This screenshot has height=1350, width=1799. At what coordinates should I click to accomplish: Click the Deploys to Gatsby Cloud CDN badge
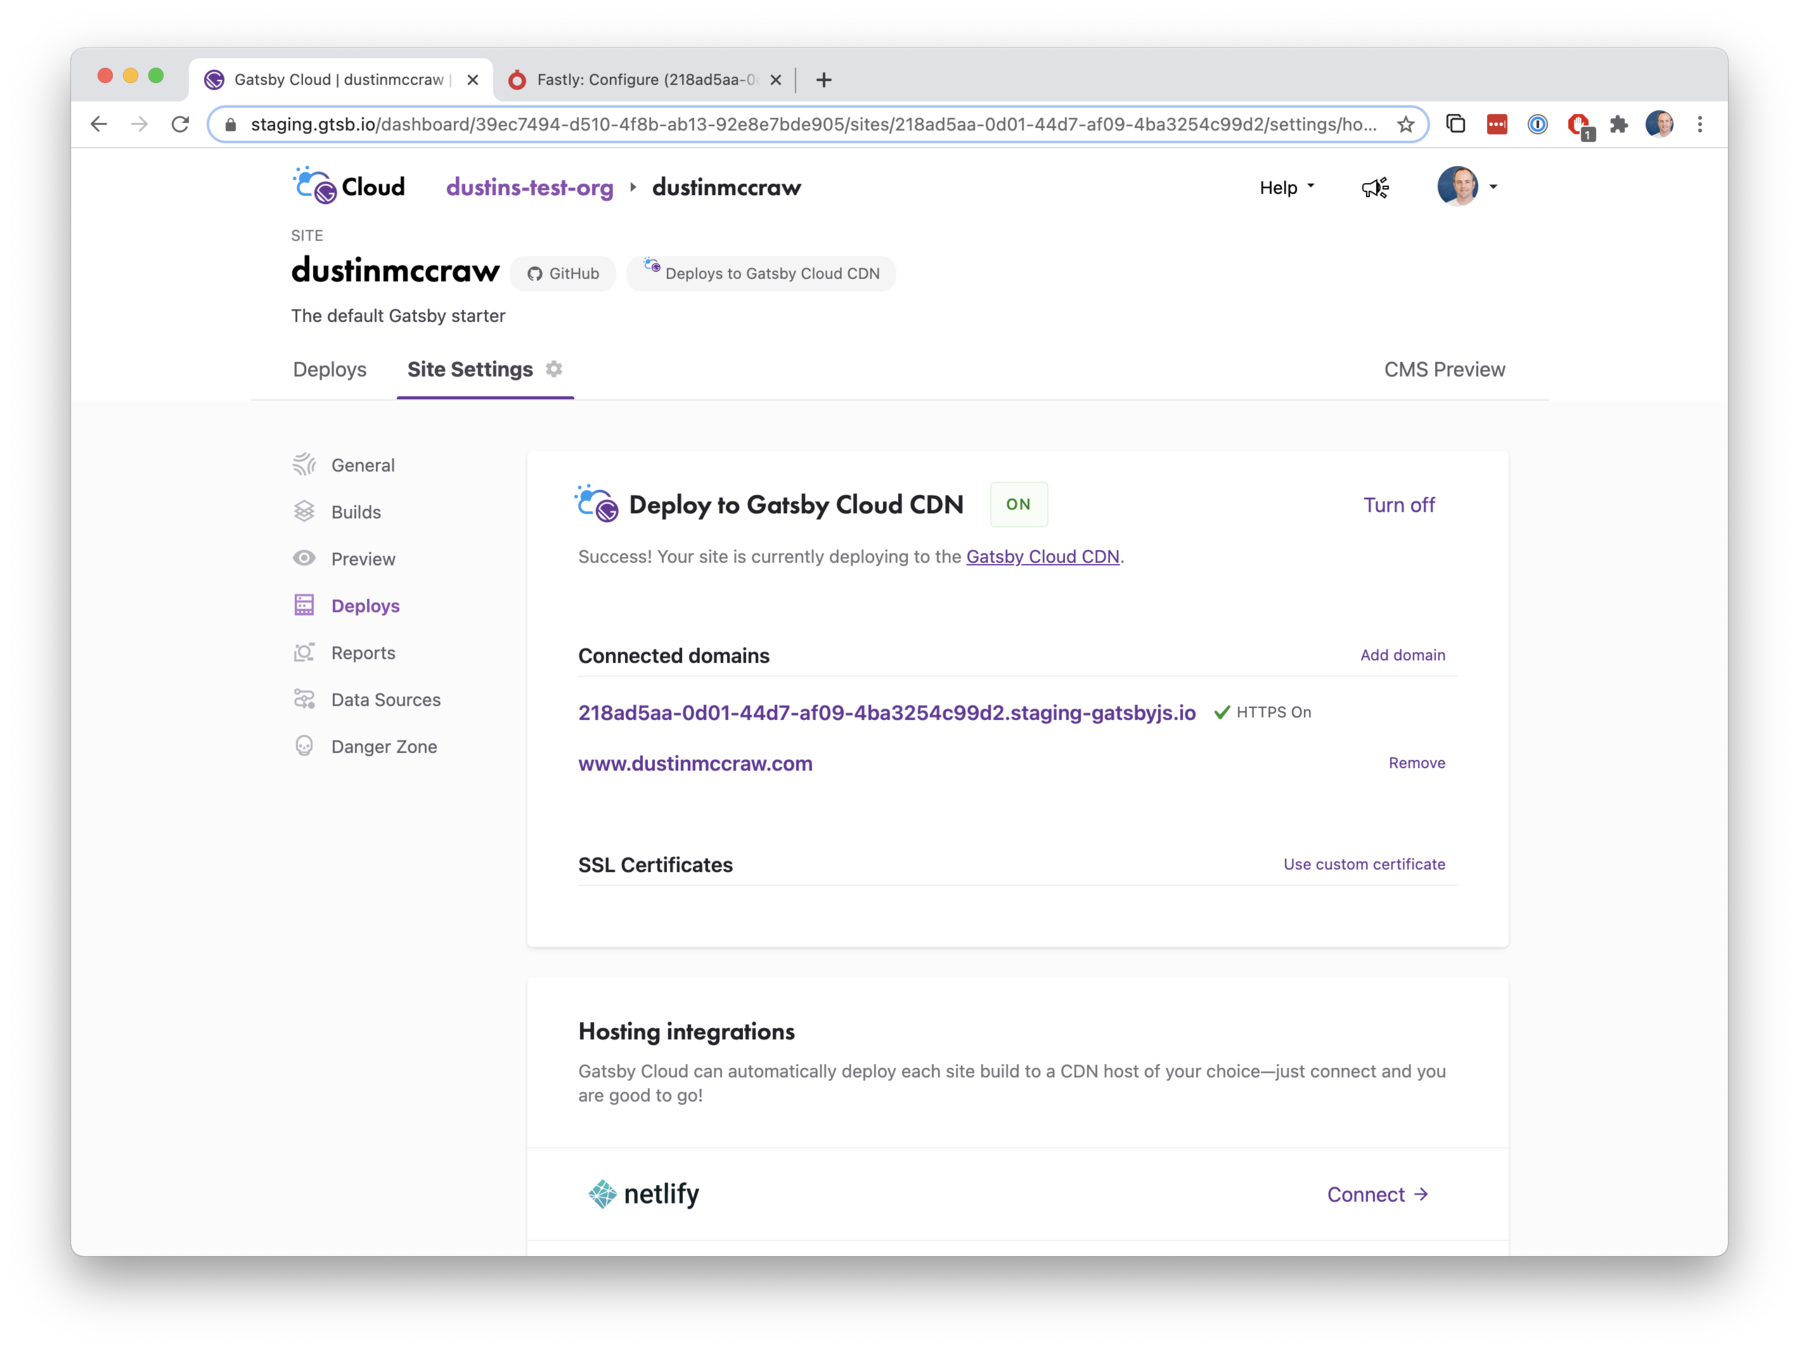point(761,273)
